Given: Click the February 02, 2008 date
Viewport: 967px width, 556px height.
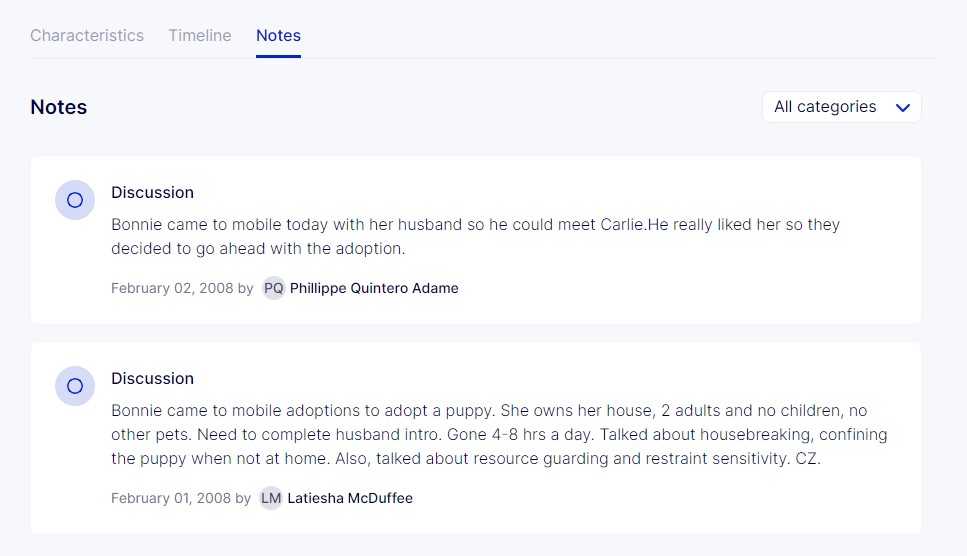Looking at the screenshot, I should click(x=171, y=288).
